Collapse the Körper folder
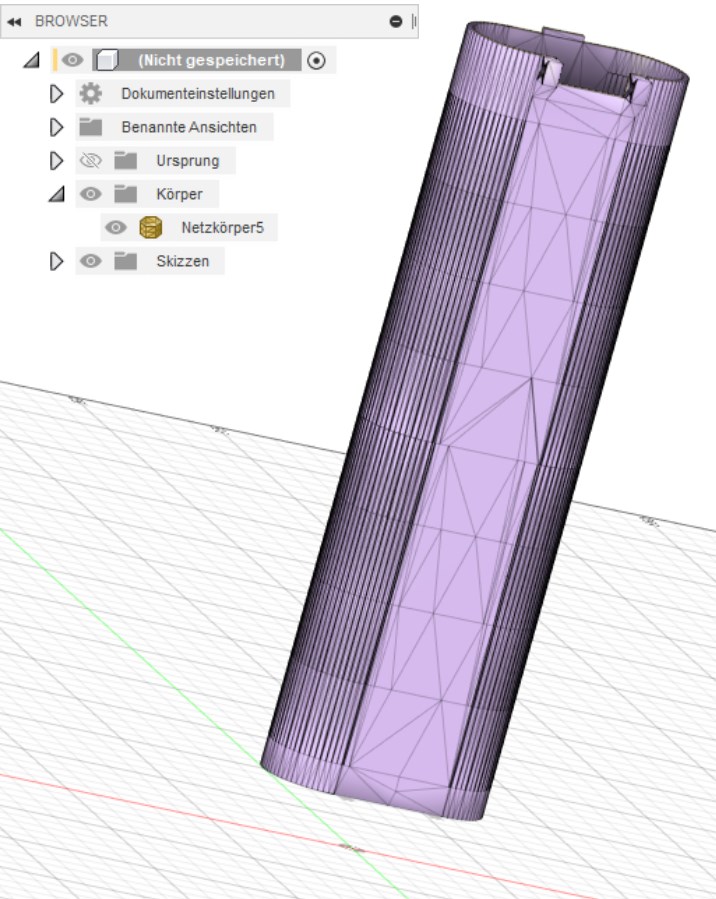 pyautogui.click(x=57, y=194)
